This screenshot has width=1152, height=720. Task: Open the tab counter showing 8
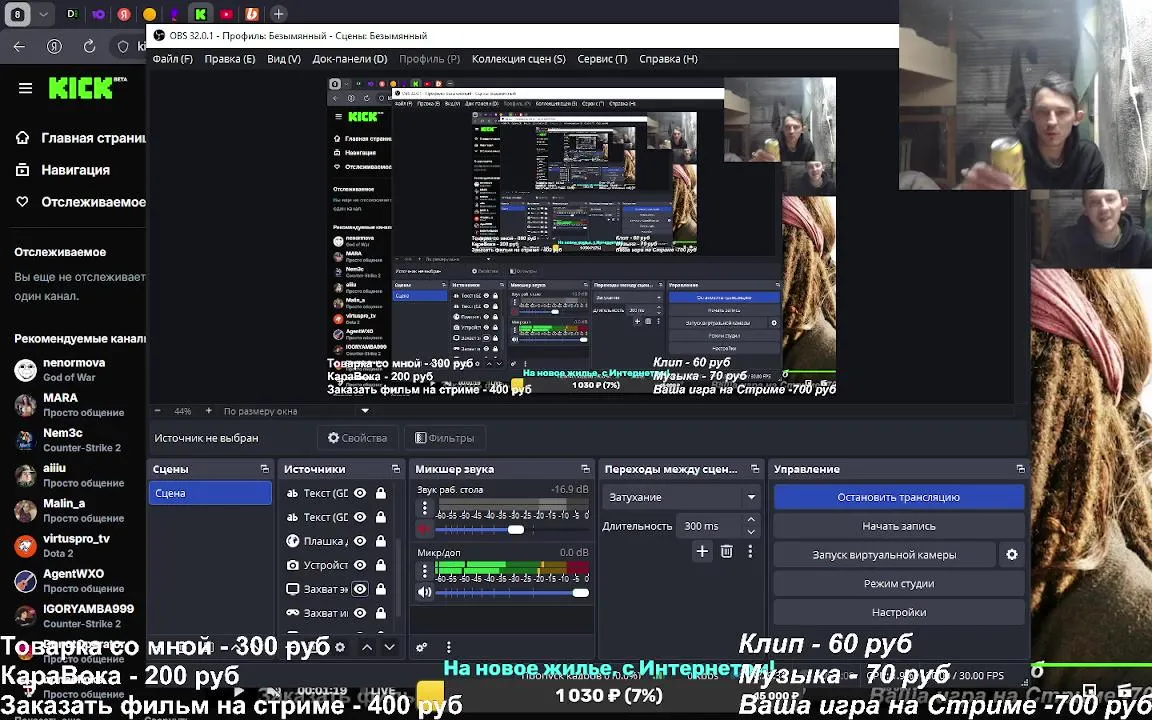pos(18,13)
